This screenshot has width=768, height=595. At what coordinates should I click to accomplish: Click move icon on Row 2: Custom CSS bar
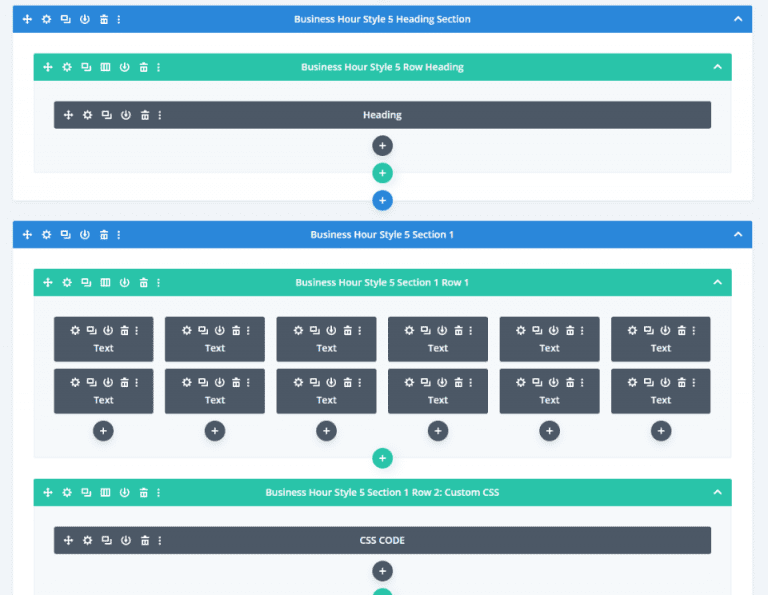tap(48, 493)
